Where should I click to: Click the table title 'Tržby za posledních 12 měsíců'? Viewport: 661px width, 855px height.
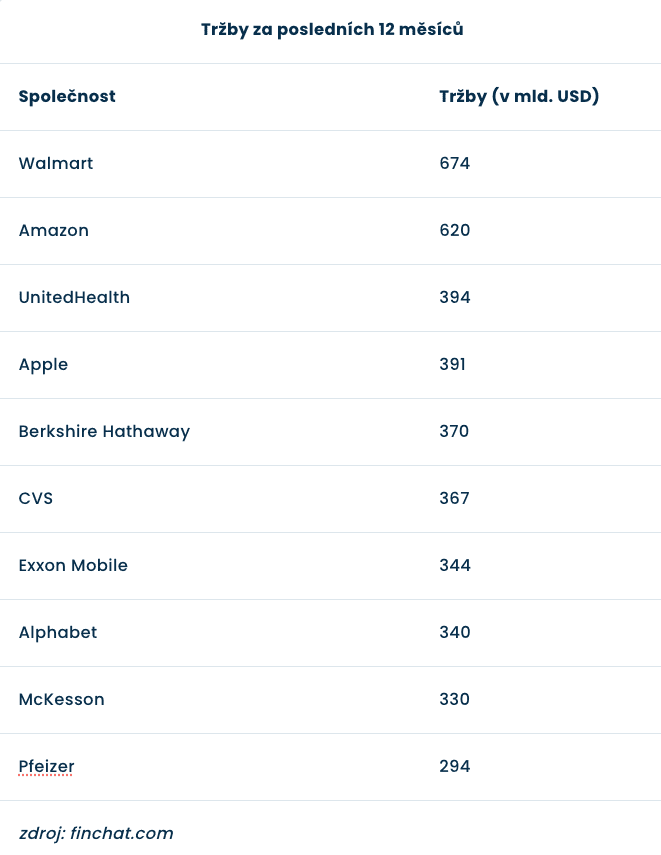(331, 30)
